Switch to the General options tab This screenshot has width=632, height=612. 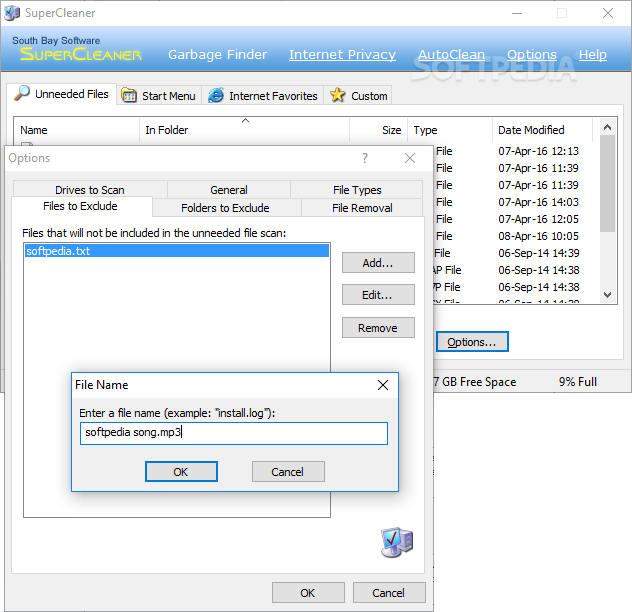pyautogui.click(x=229, y=189)
